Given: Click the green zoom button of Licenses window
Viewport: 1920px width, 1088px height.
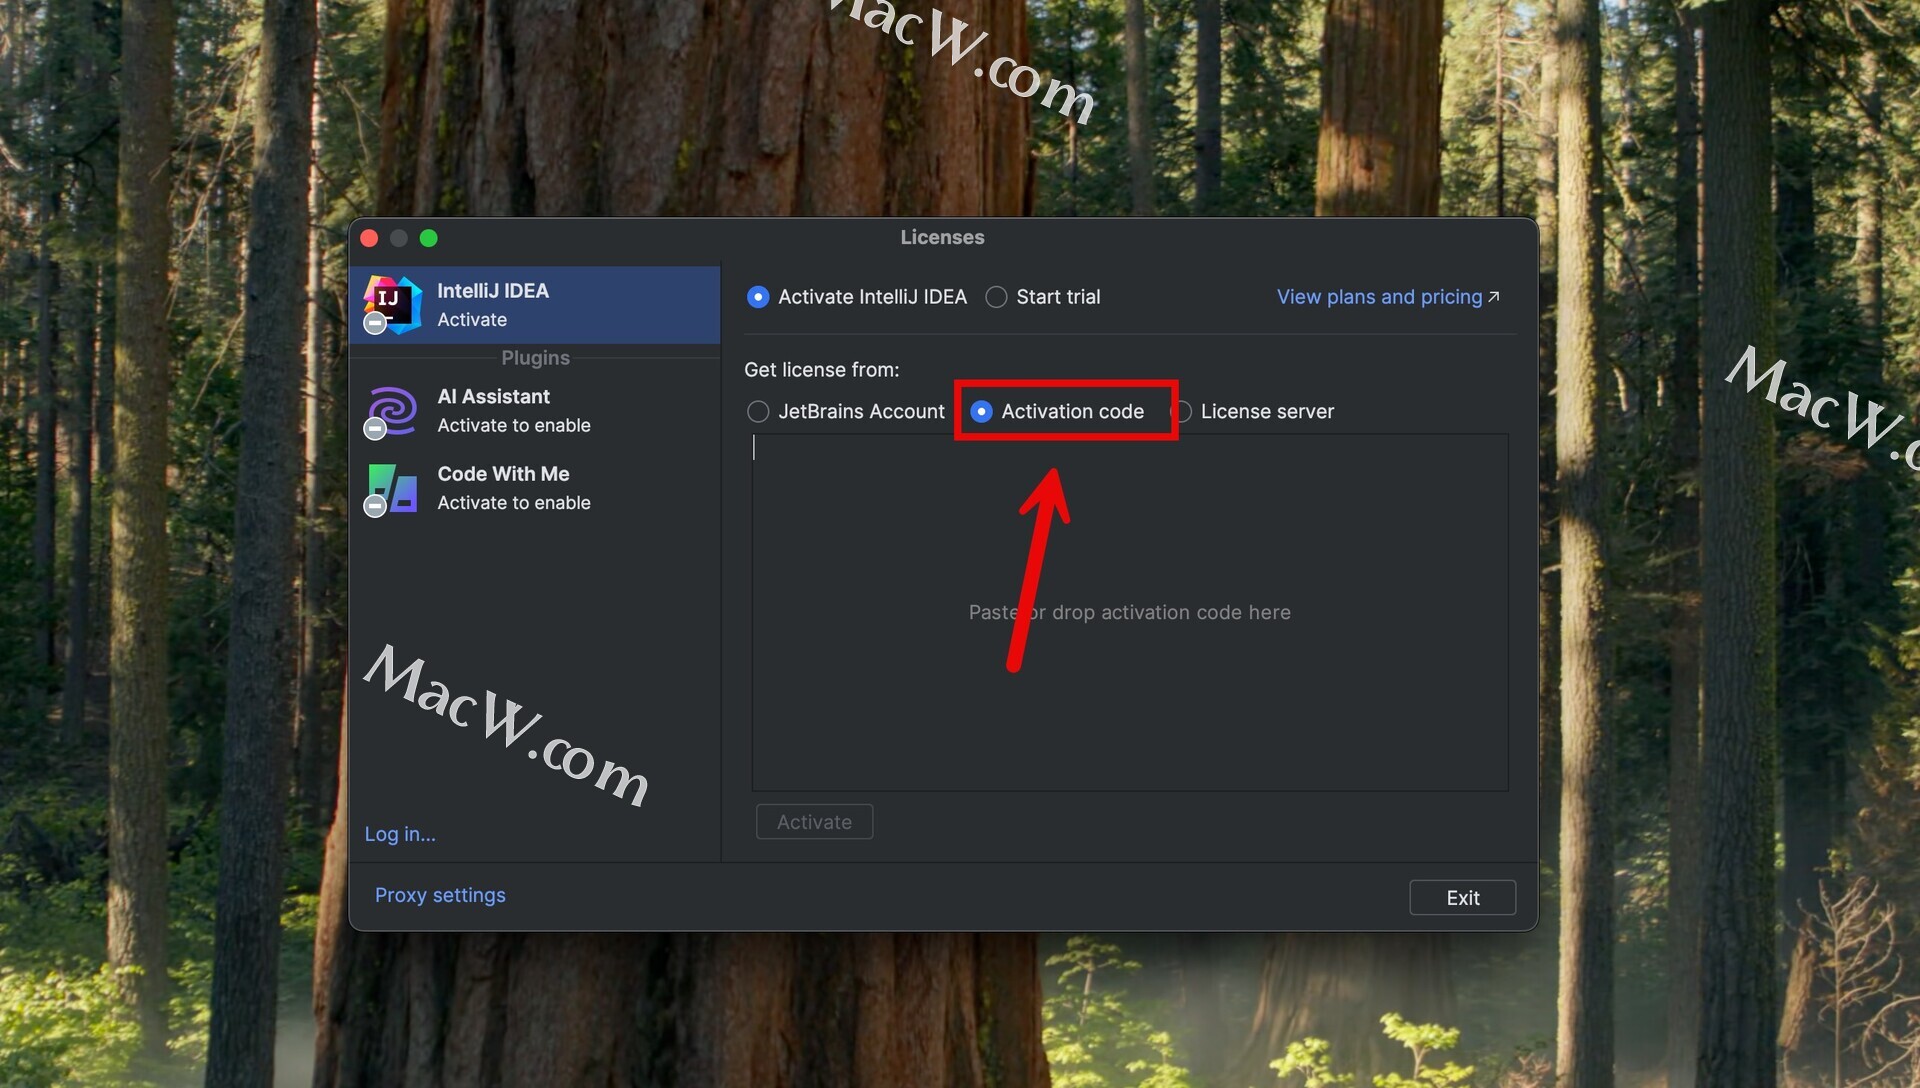Looking at the screenshot, I should pos(429,238).
